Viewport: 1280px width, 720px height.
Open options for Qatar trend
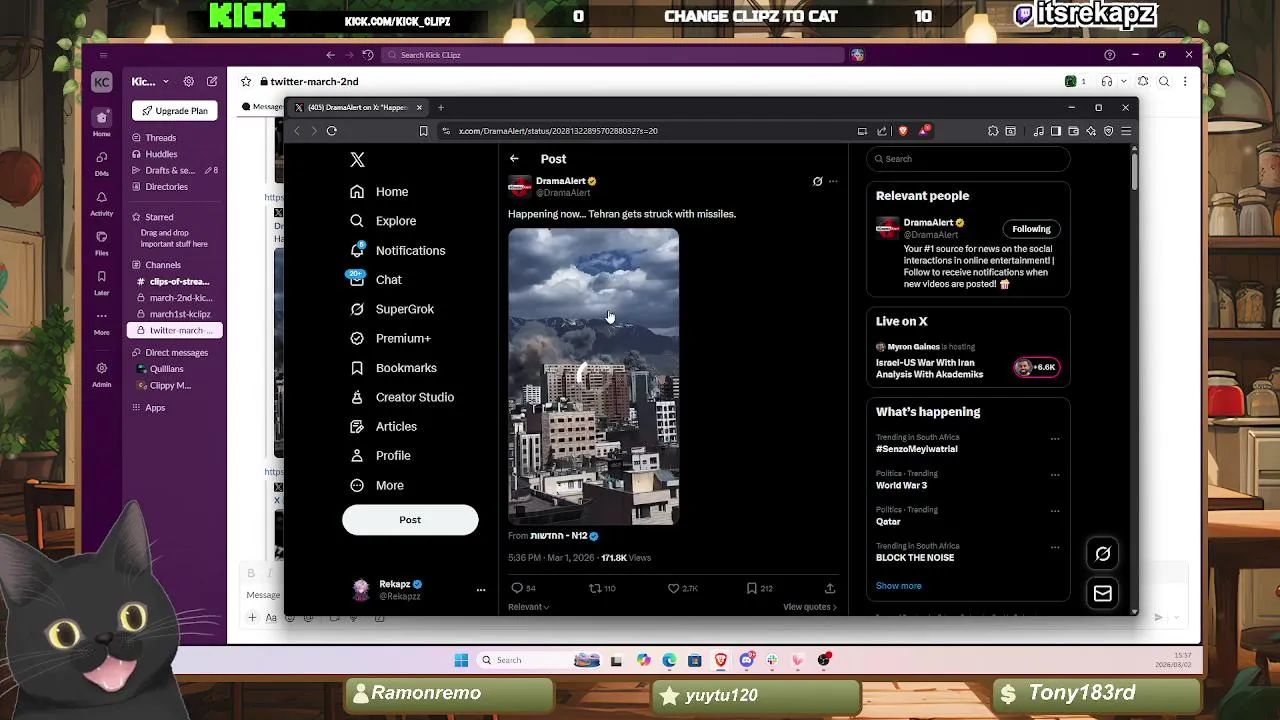[x=1054, y=510]
